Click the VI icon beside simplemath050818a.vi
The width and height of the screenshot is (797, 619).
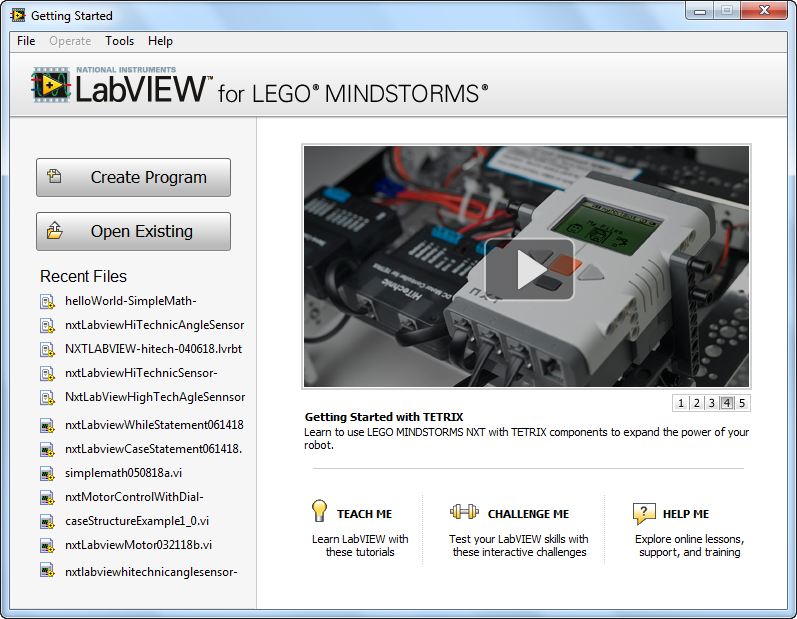click(47, 474)
